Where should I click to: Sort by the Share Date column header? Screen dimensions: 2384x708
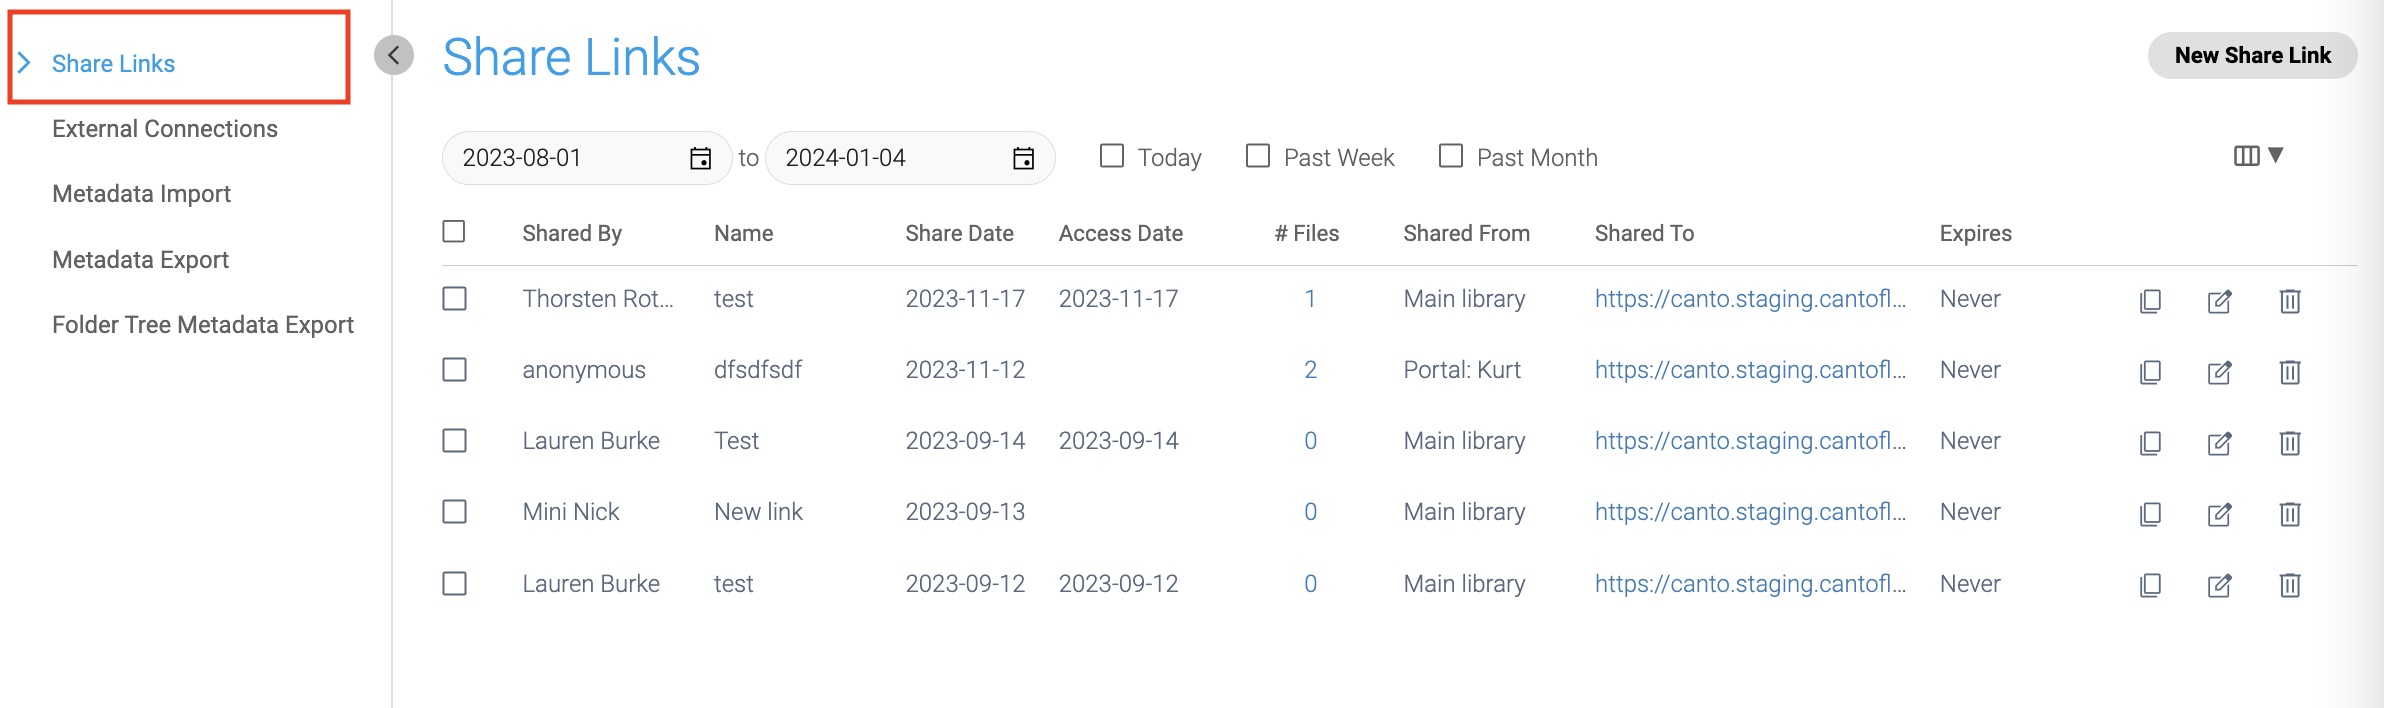point(959,233)
